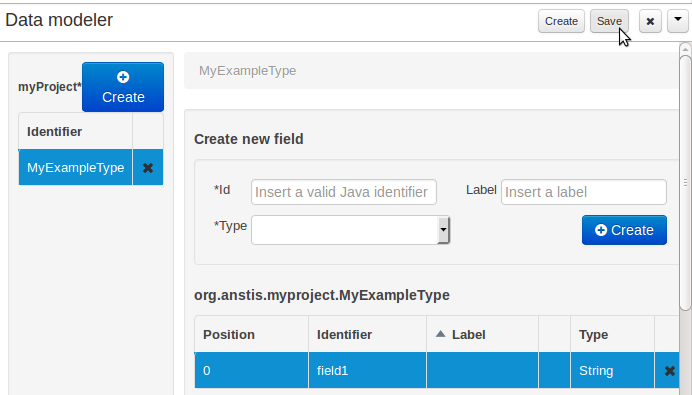
Task: Sort by the Position column header
Action: (229, 335)
